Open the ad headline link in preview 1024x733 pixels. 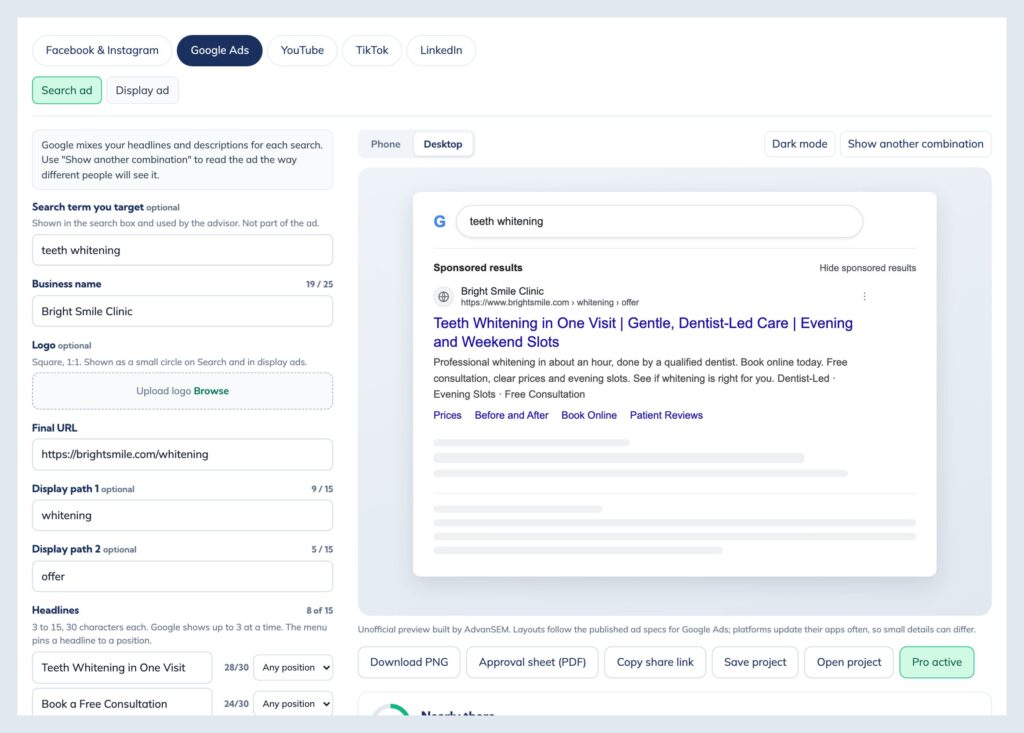(643, 333)
